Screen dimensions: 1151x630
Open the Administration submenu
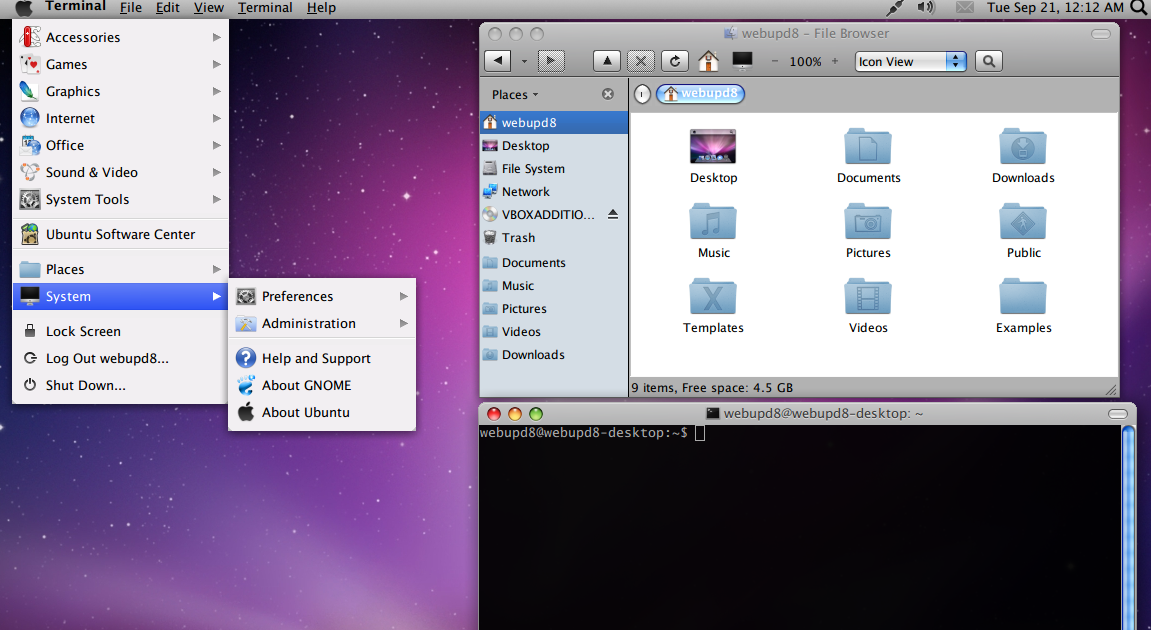[322, 323]
